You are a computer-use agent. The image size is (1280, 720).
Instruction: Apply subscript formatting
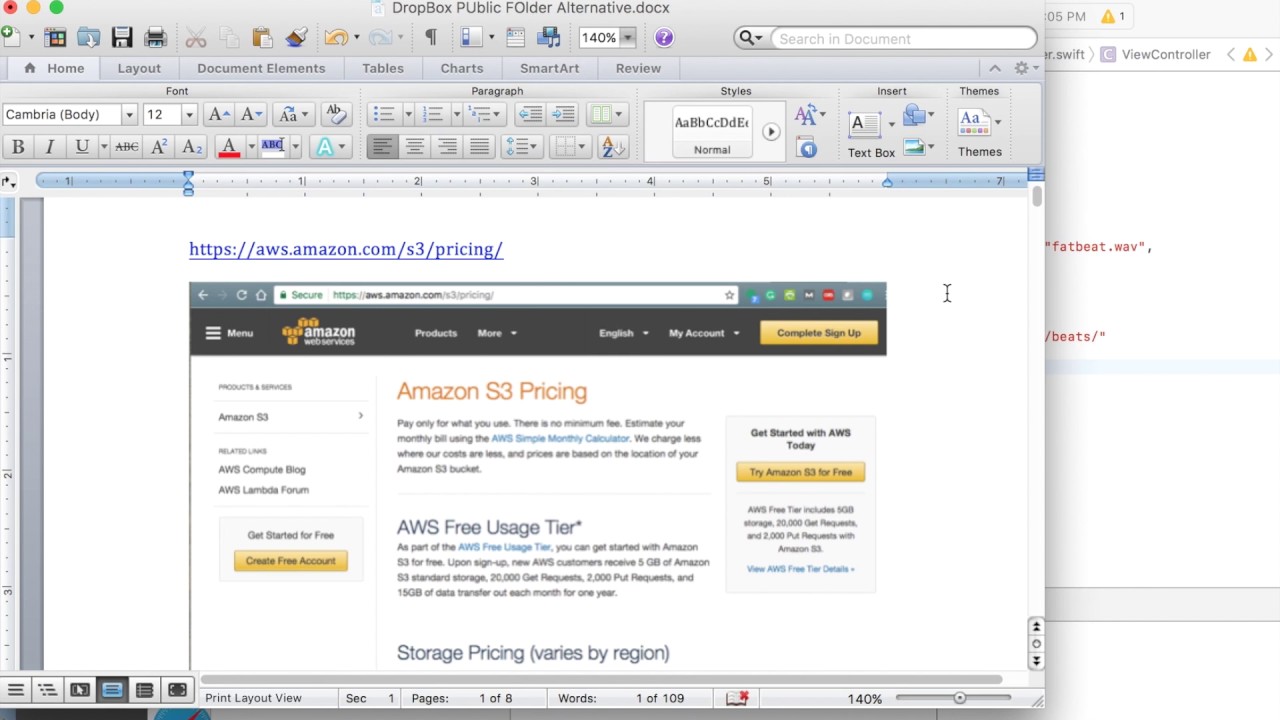coord(192,147)
